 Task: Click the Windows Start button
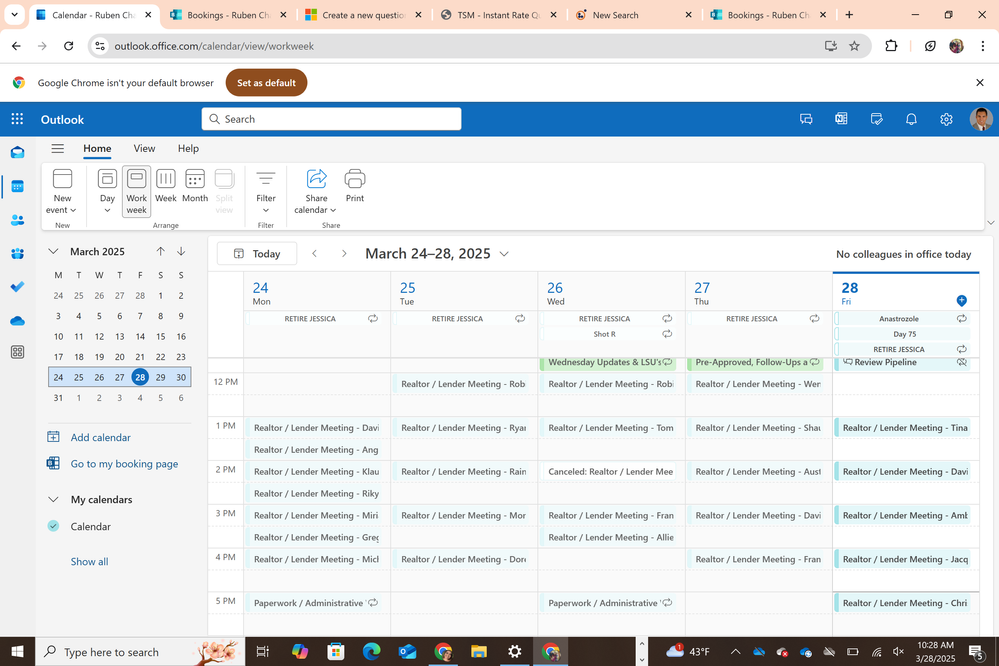[x=17, y=651]
